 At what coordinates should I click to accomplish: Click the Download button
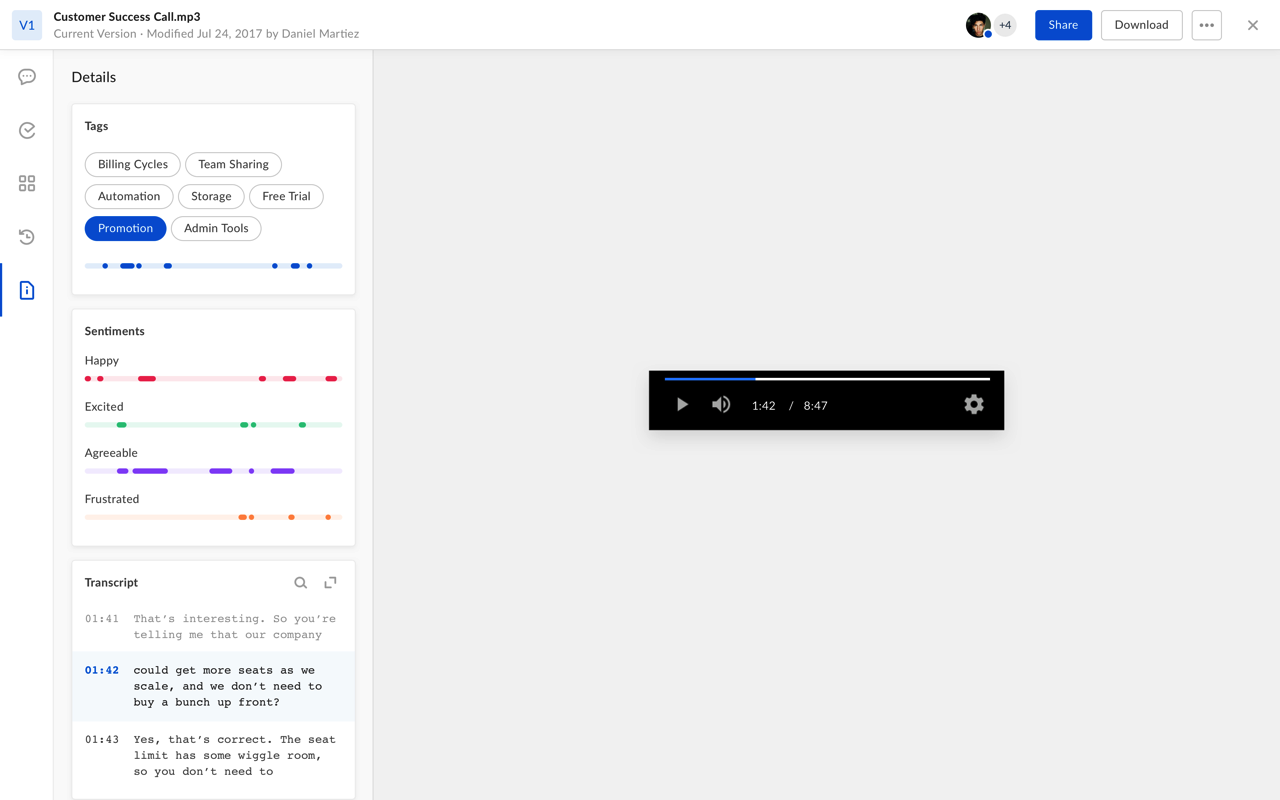tap(1141, 25)
